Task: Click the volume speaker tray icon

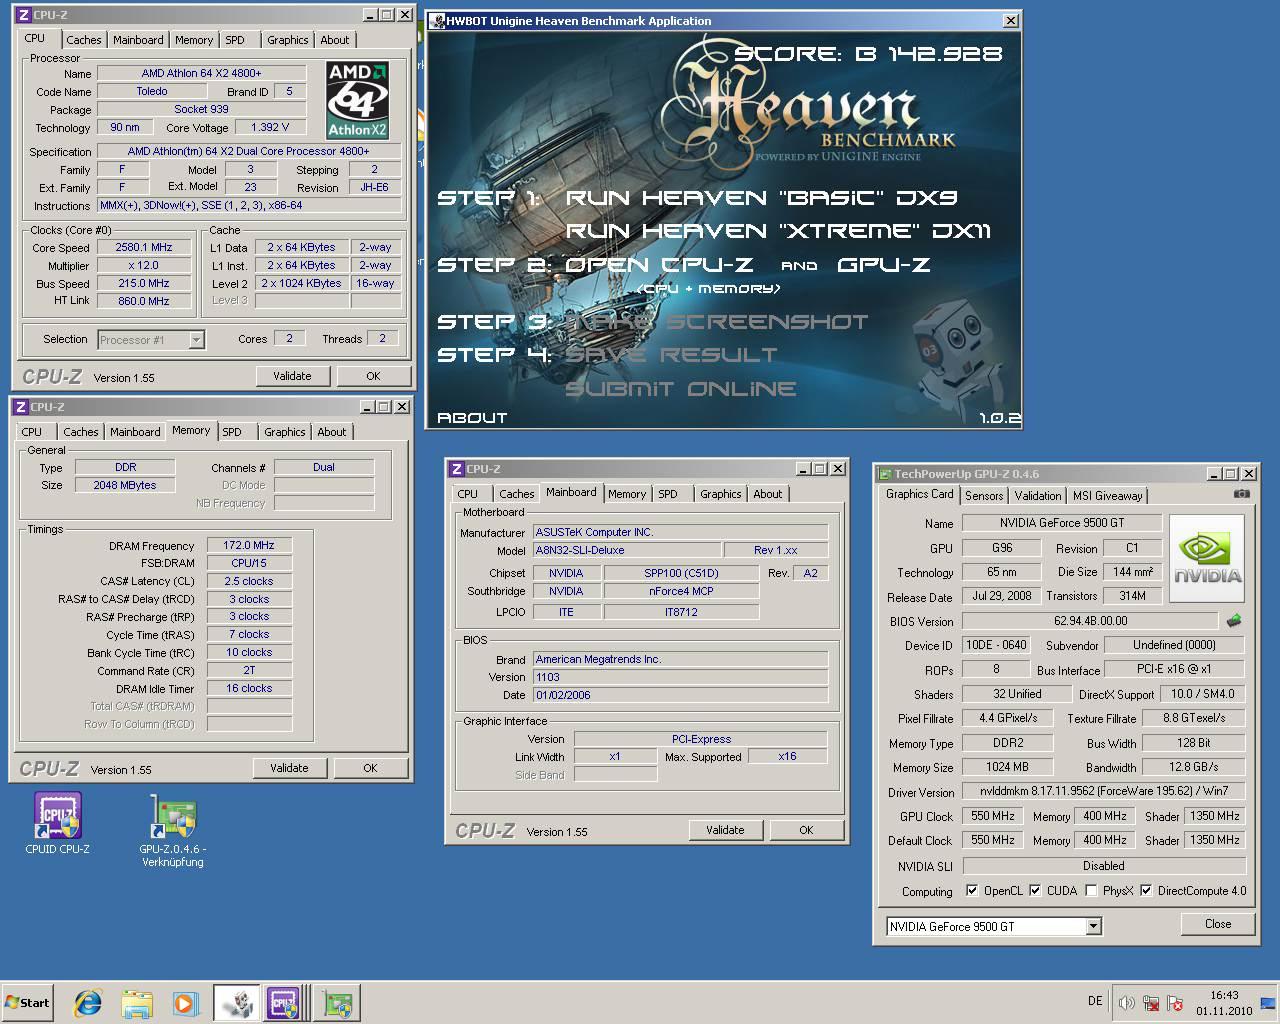Action: pos(1127,1003)
